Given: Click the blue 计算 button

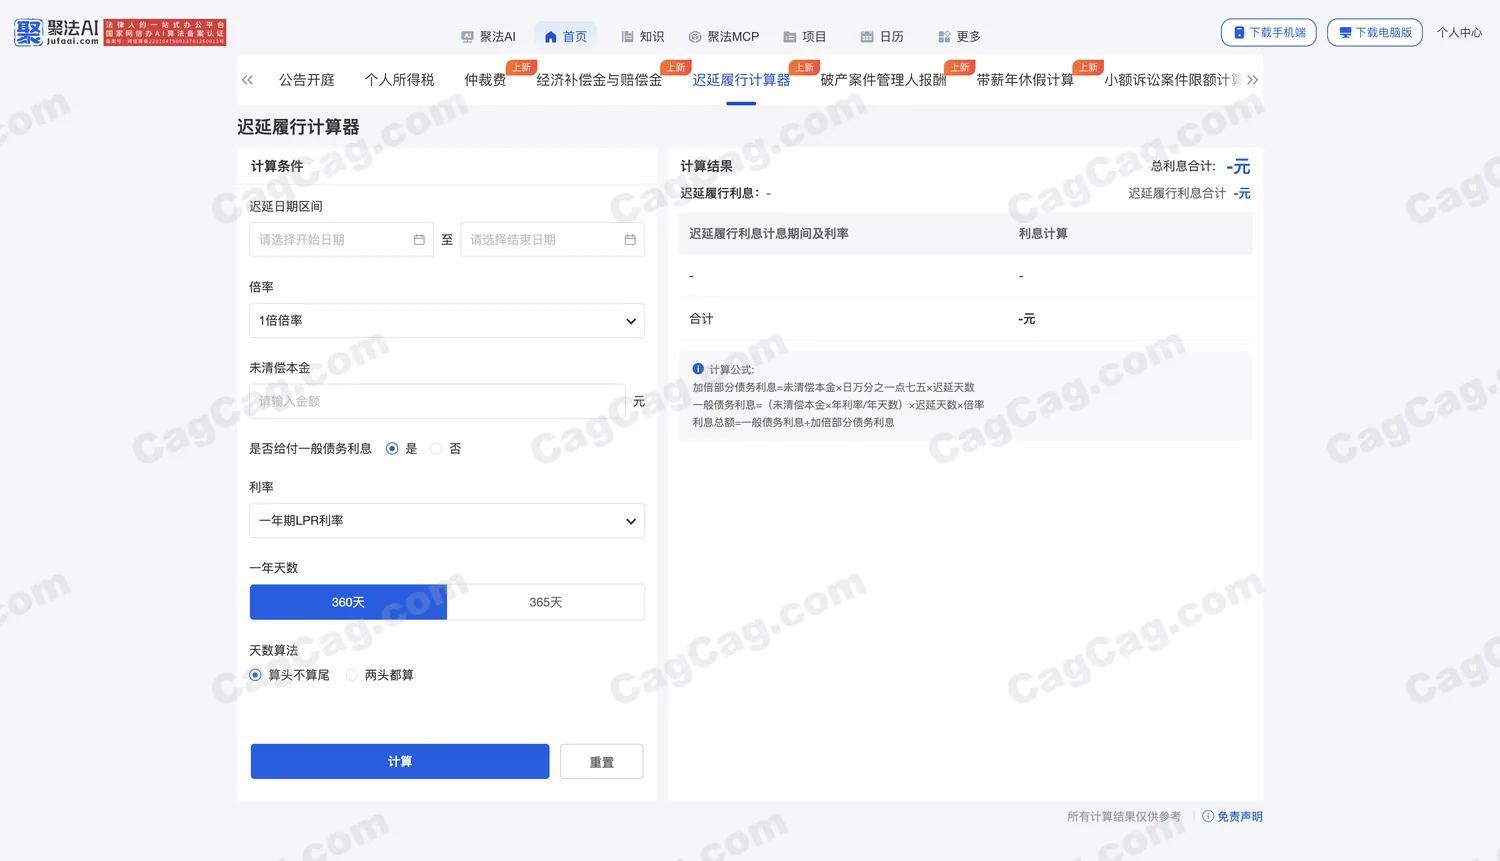Looking at the screenshot, I should pos(400,761).
